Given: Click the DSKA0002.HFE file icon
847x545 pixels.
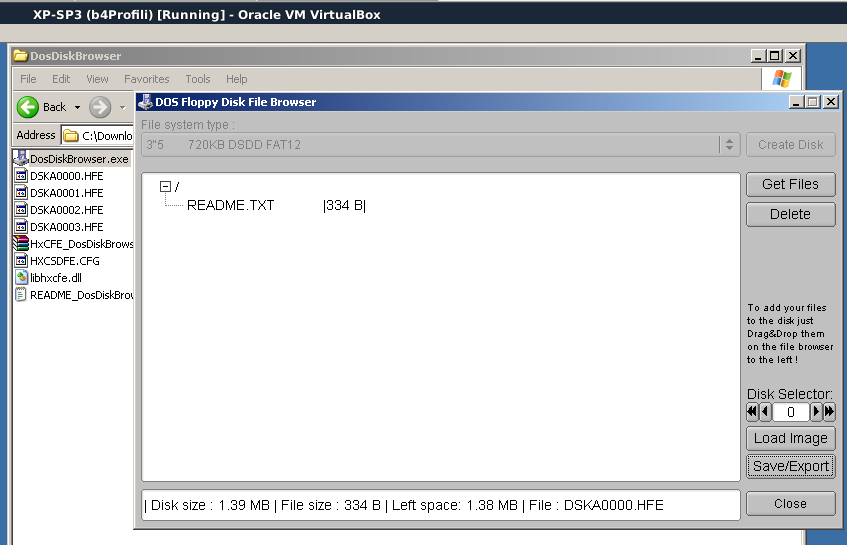Looking at the screenshot, I should [21, 210].
